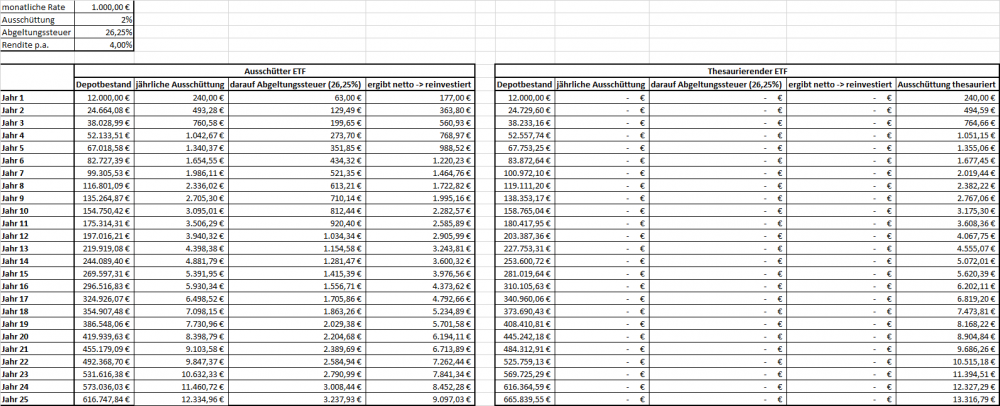The height and width of the screenshot is (406, 1000).
Task: Select Ausschüttung thesauriert column header
Action: point(947,84)
